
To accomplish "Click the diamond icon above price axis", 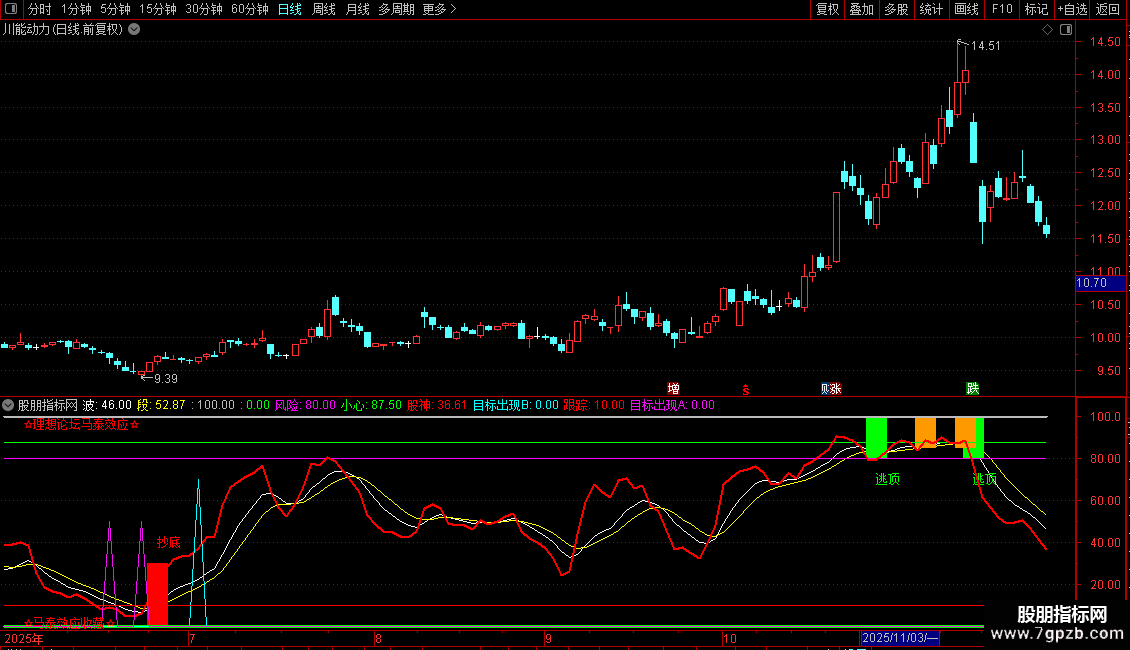I will coord(1047,30).
